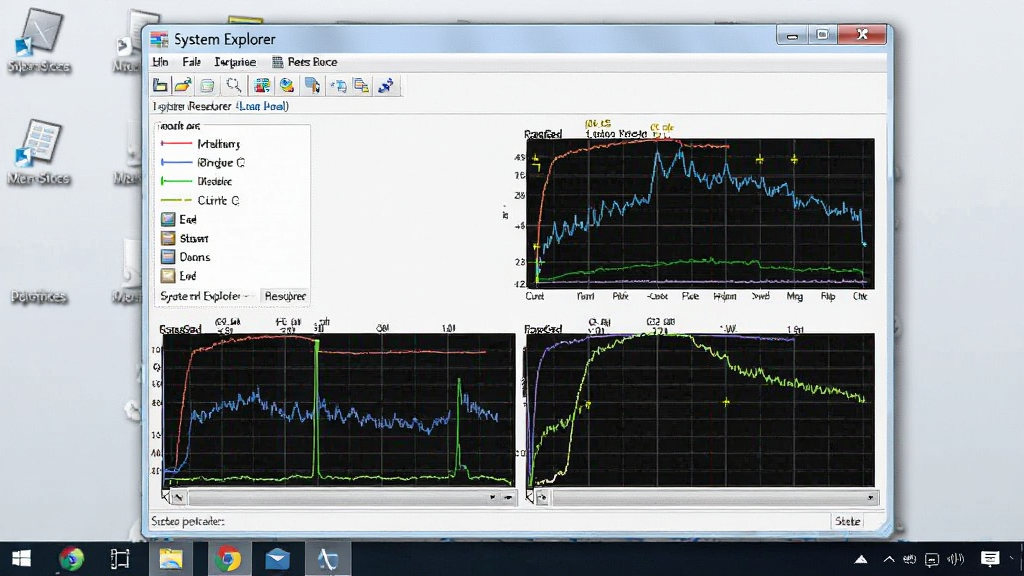Follow the blue Loan Pool link
This screenshot has width=1024, height=576.
(x=263, y=106)
